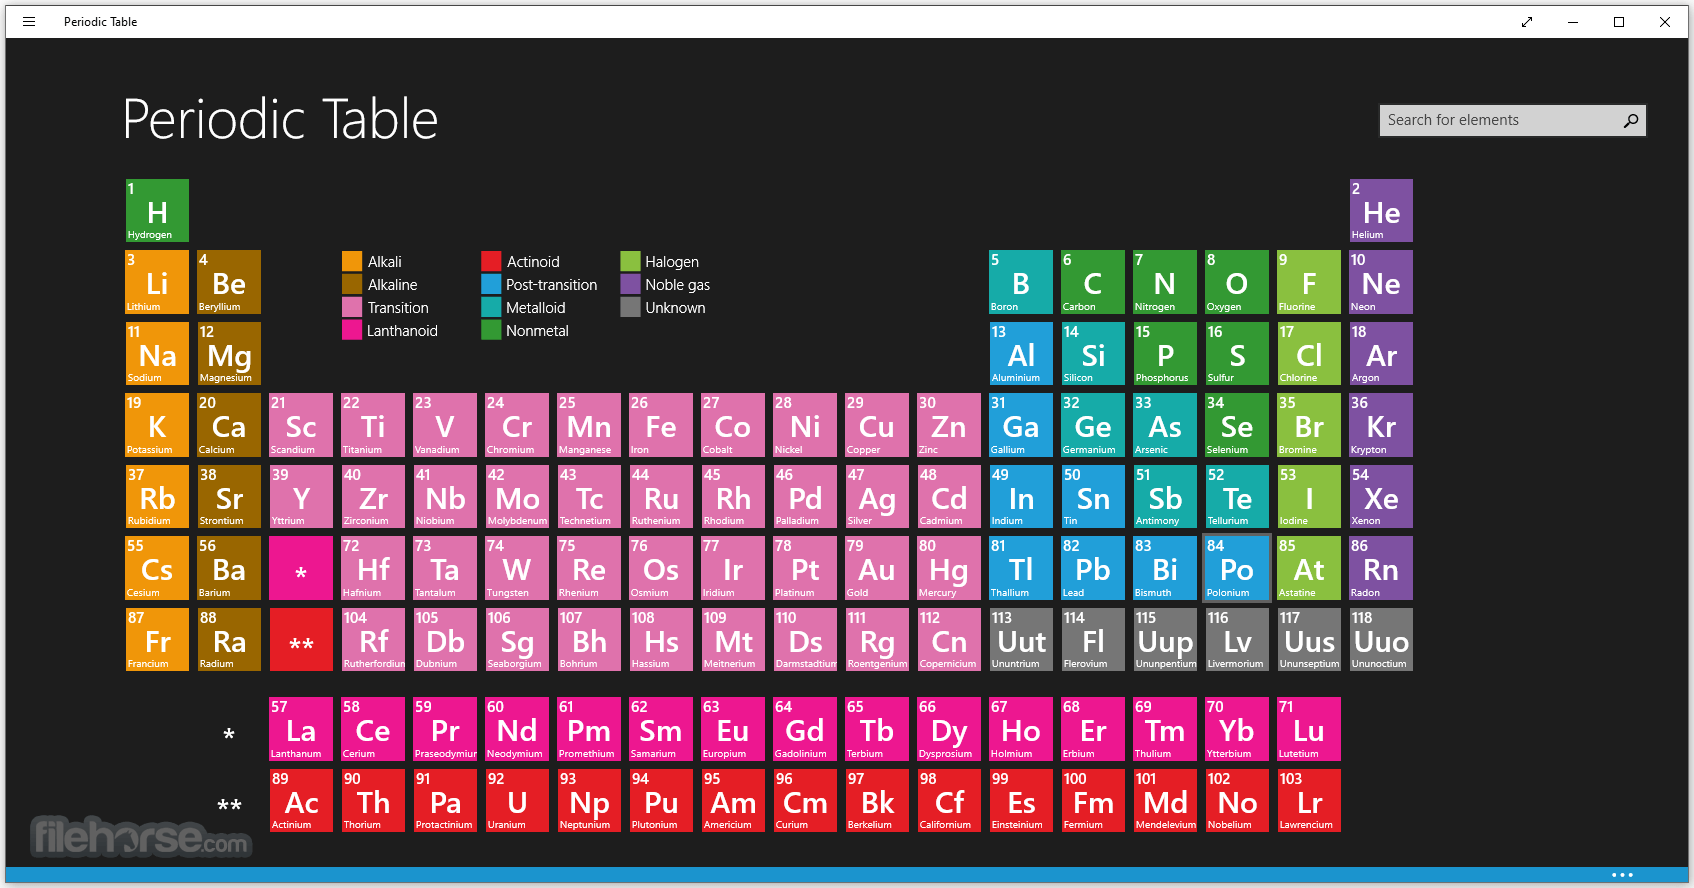Click the Metalloid legend label

(536, 308)
